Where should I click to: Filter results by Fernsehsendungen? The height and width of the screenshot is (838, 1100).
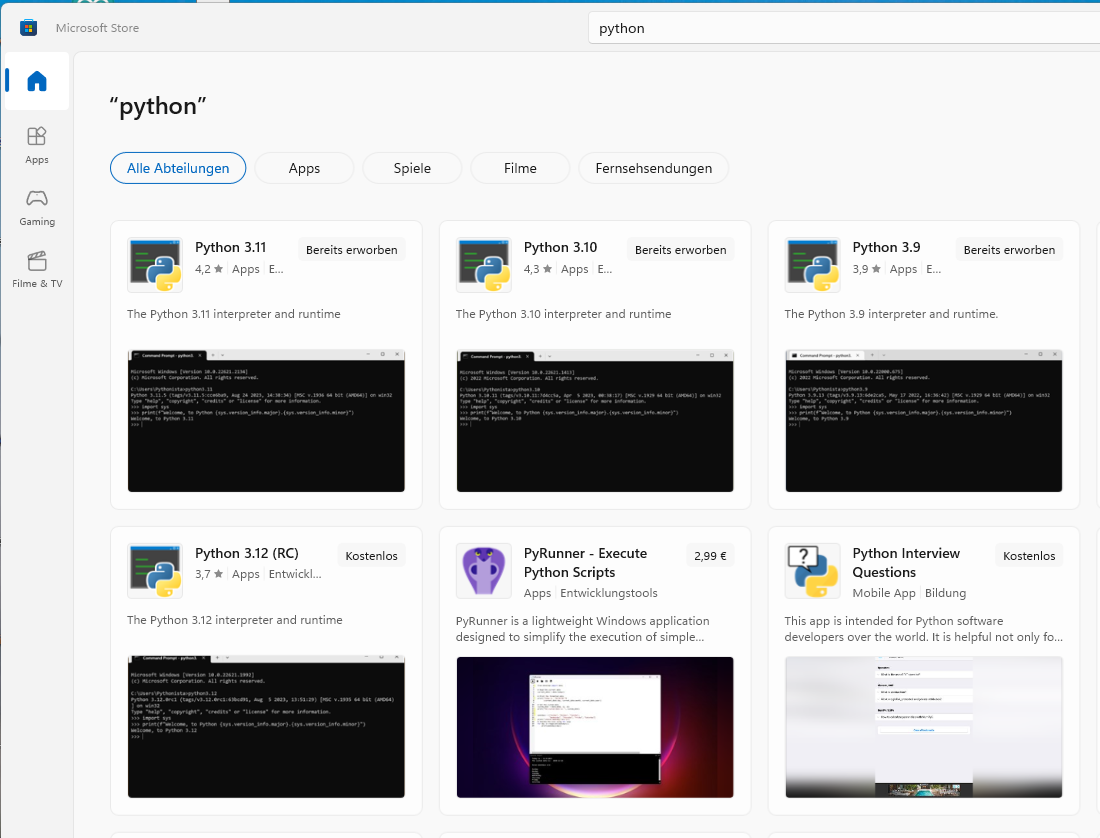(x=654, y=168)
